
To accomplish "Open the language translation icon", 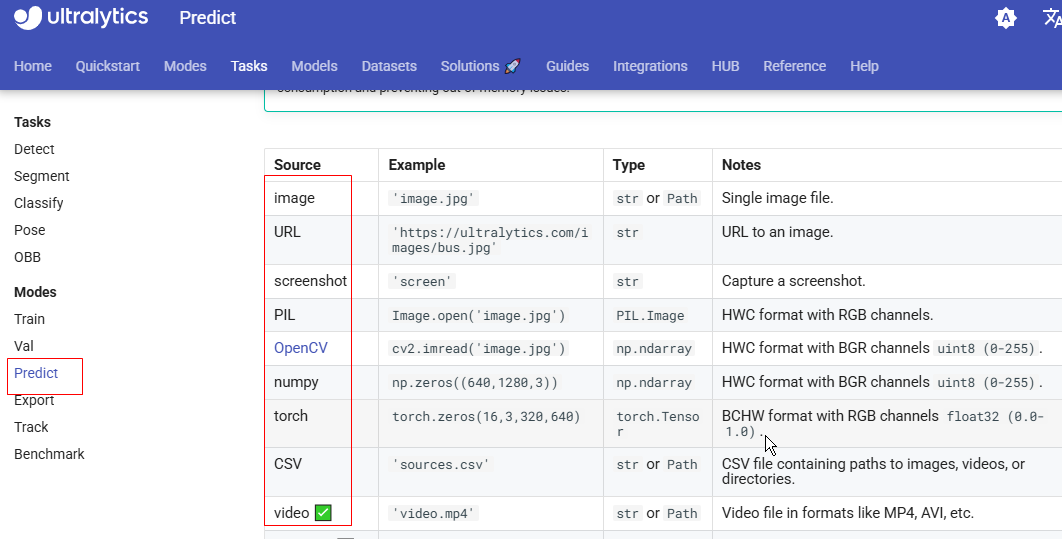I will pos(1053,18).
